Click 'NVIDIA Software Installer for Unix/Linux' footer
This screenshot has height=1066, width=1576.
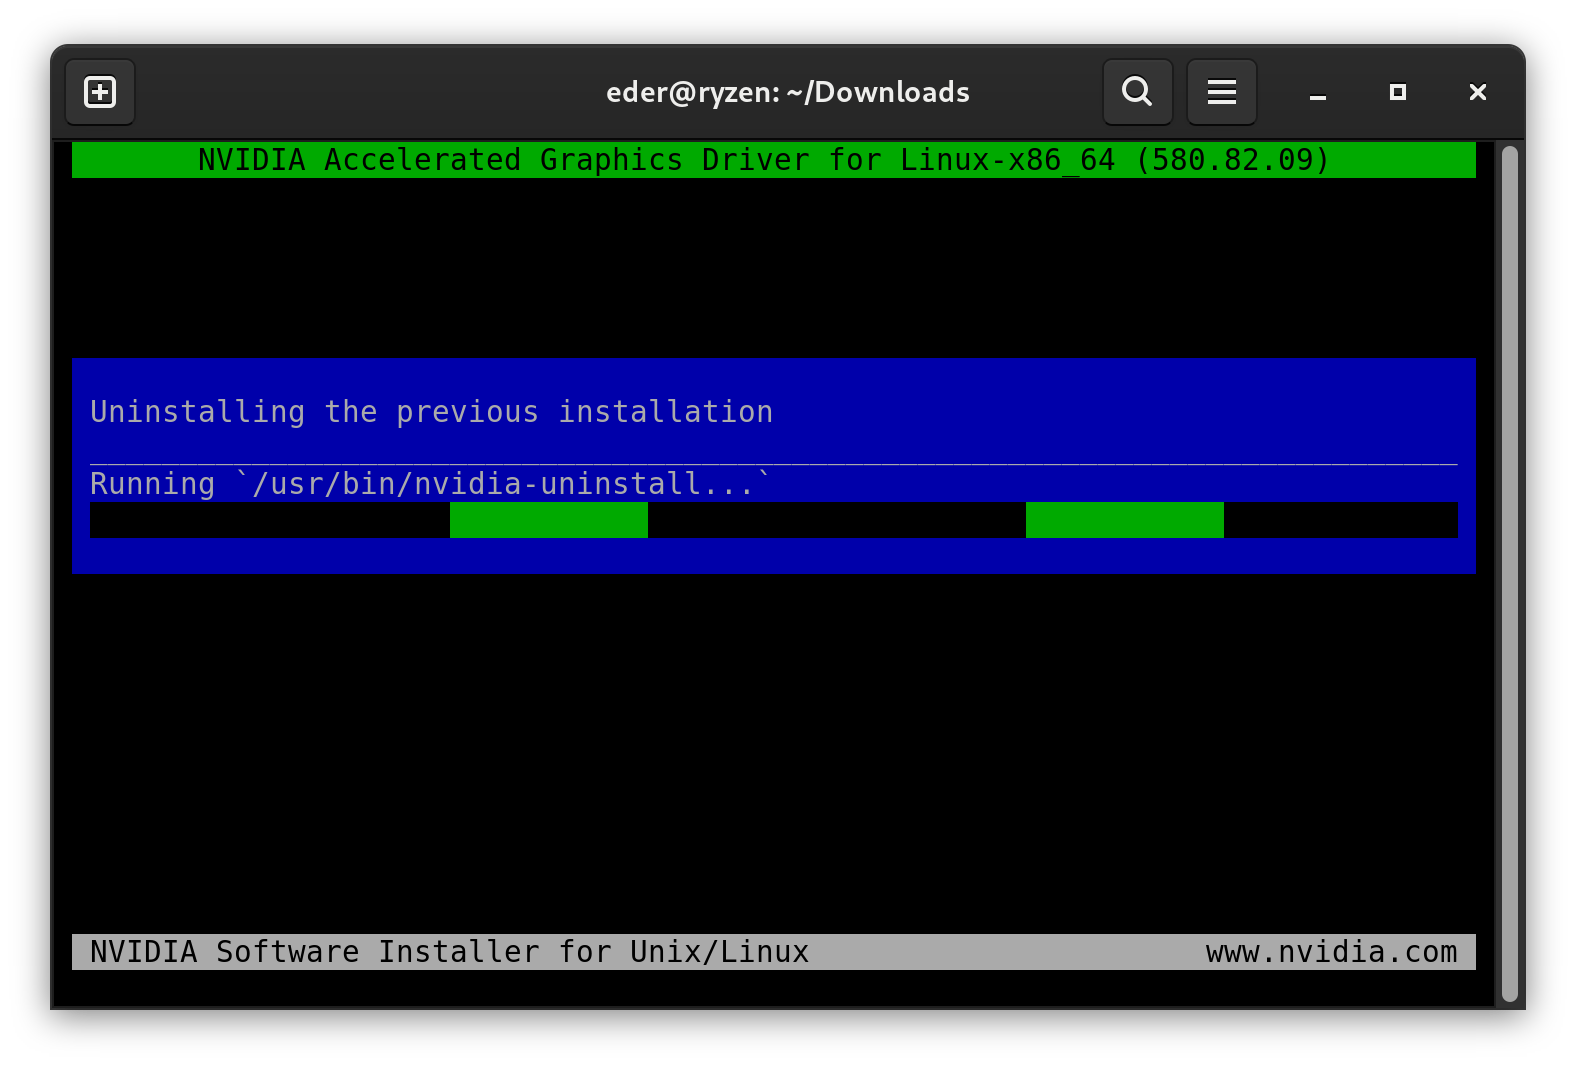449,952
